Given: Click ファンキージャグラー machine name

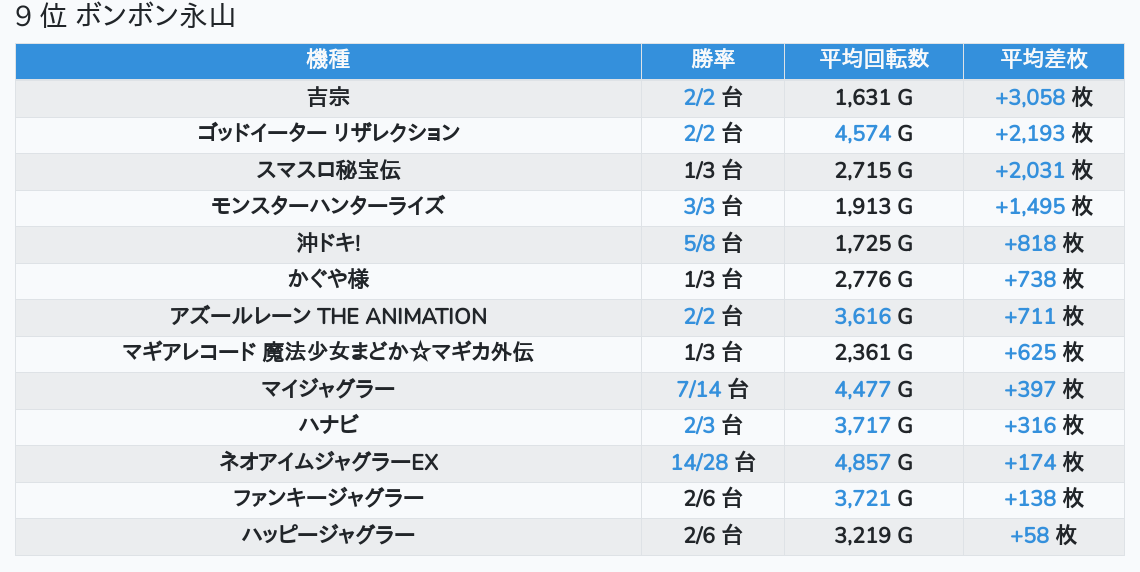Looking at the screenshot, I should 328,498.
